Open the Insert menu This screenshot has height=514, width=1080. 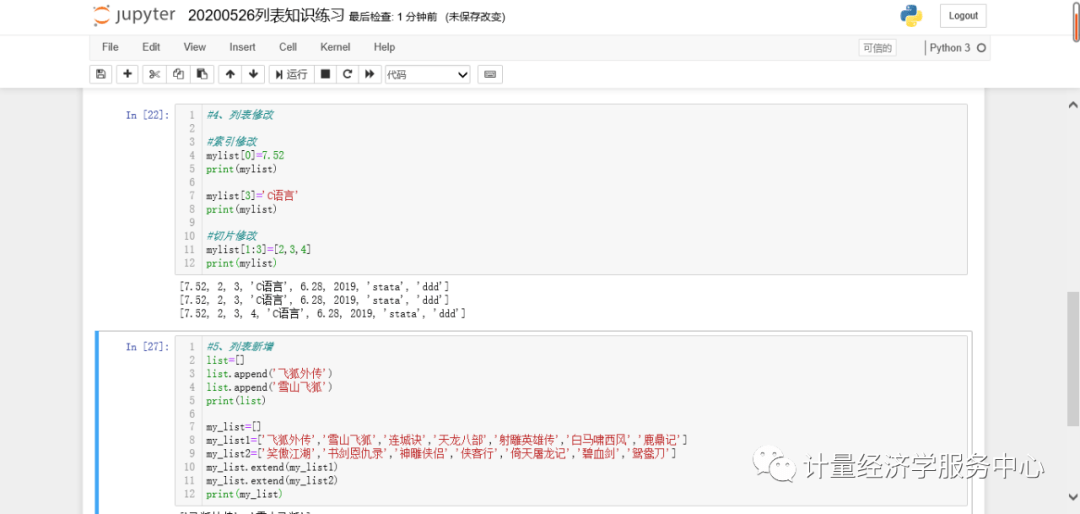[242, 47]
